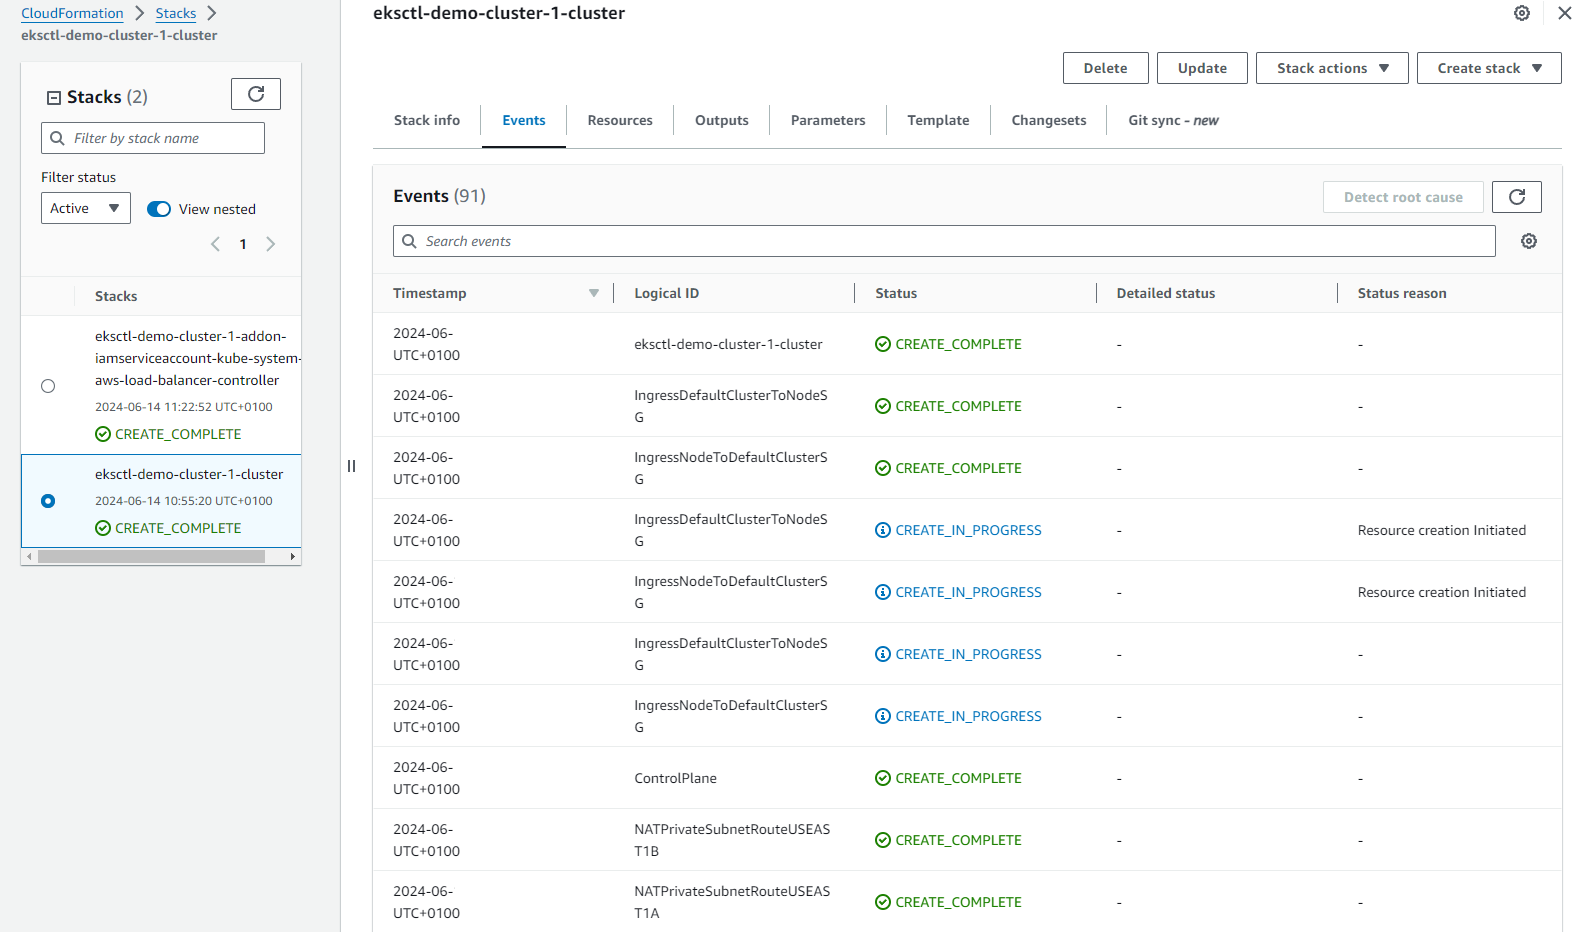
Task: Open the Parameters tab
Action: (828, 120)
